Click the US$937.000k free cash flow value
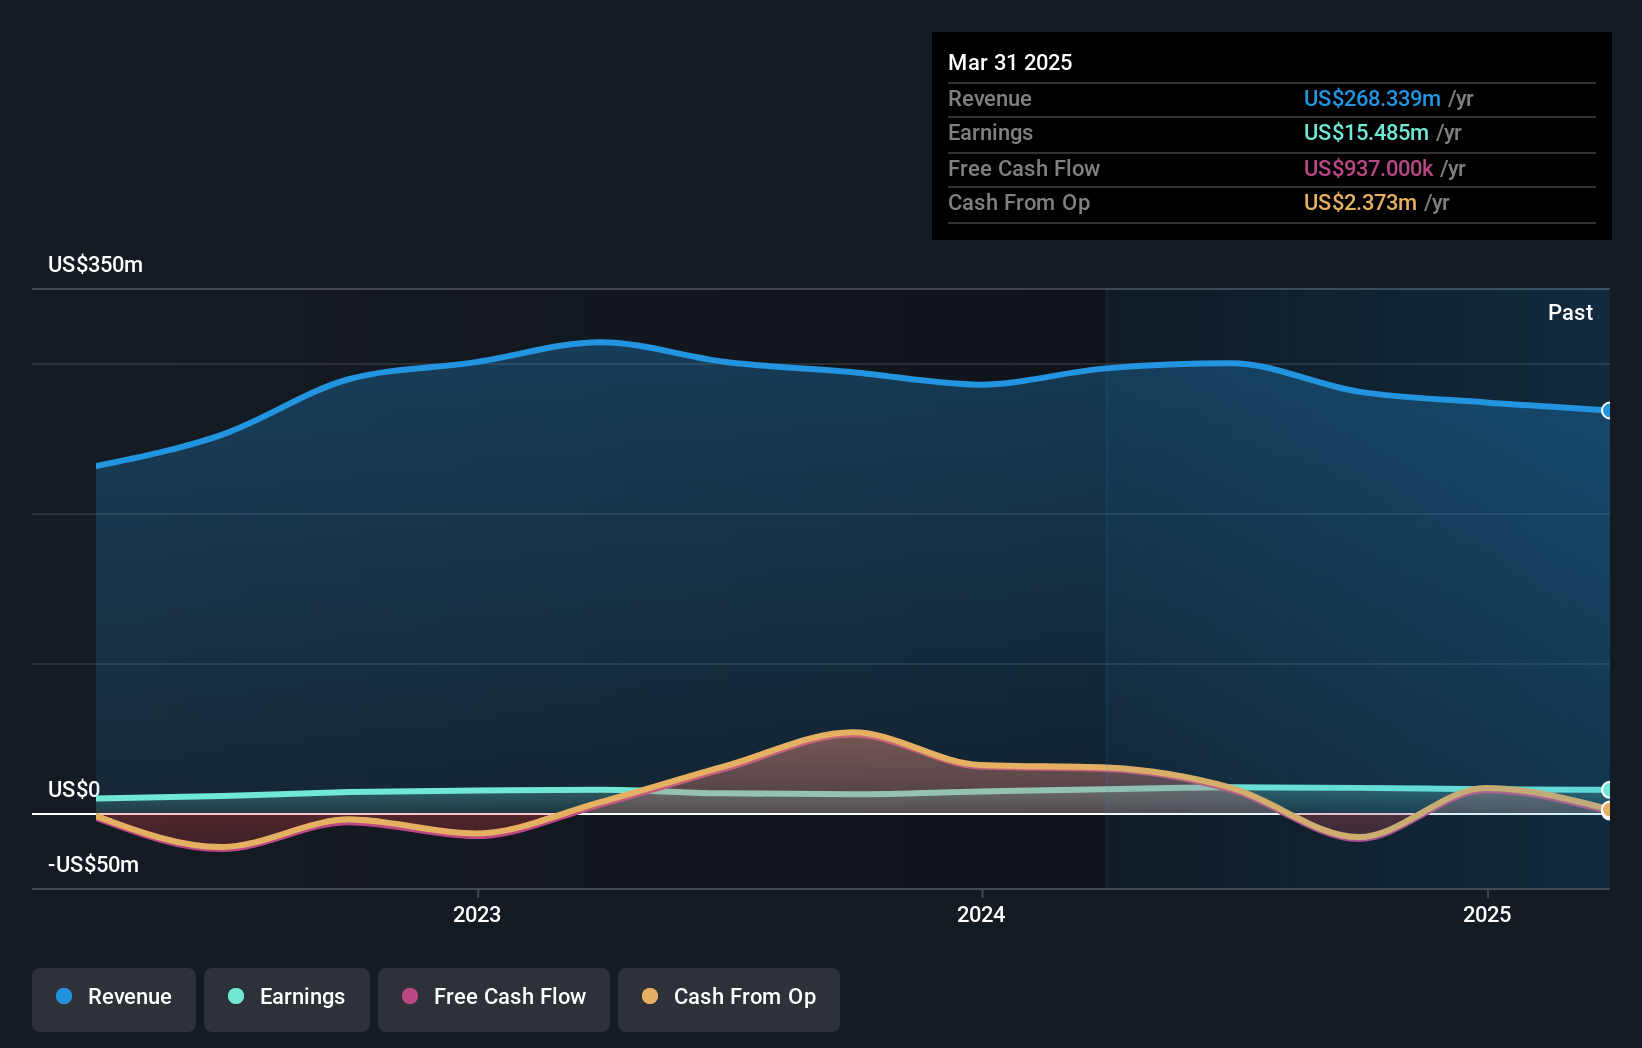1642x1048 pixels. (1368, 169)
